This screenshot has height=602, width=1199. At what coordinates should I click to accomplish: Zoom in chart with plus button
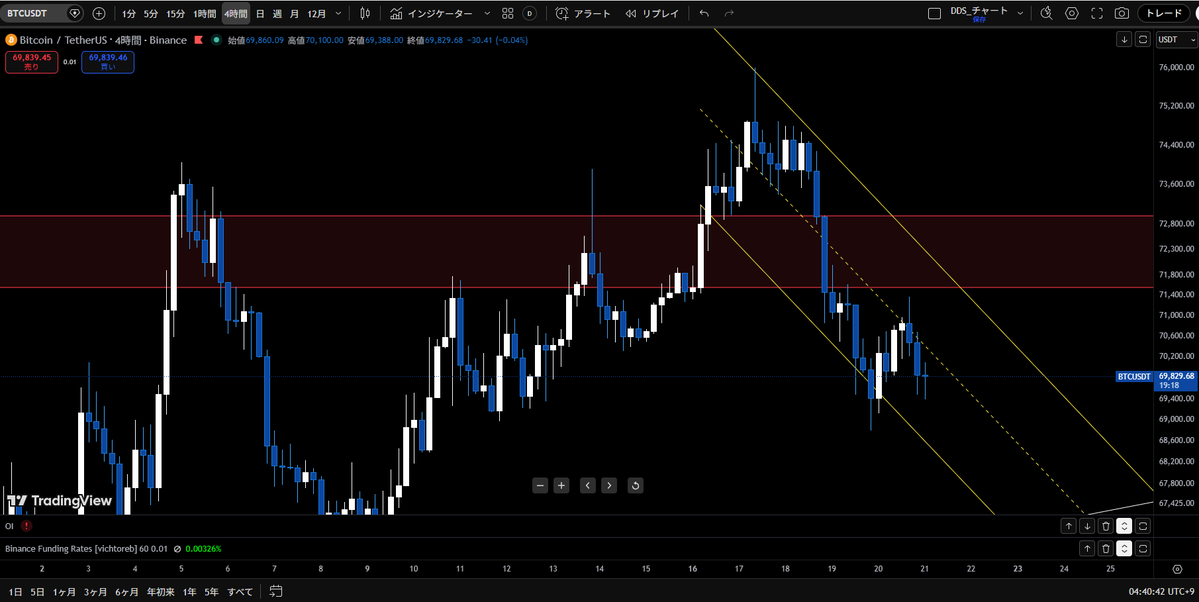tap(561, 485)
